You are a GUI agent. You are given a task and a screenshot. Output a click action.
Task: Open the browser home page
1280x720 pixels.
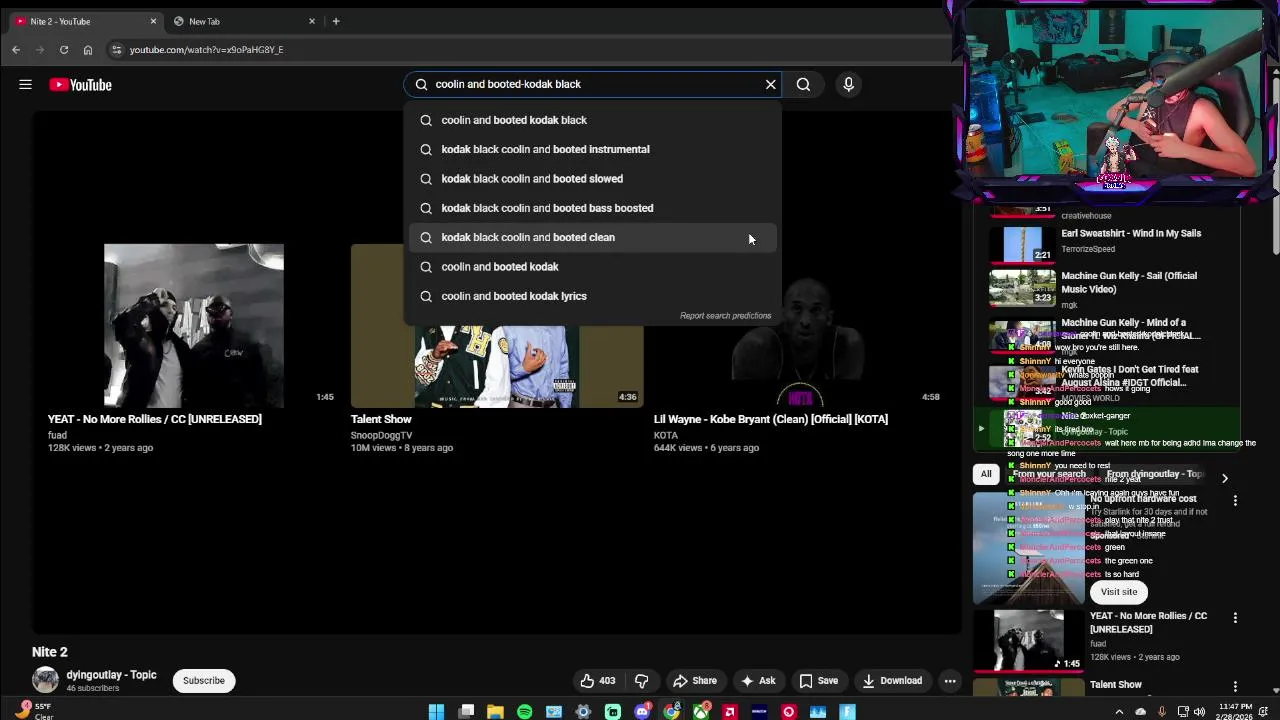[88, 49]
